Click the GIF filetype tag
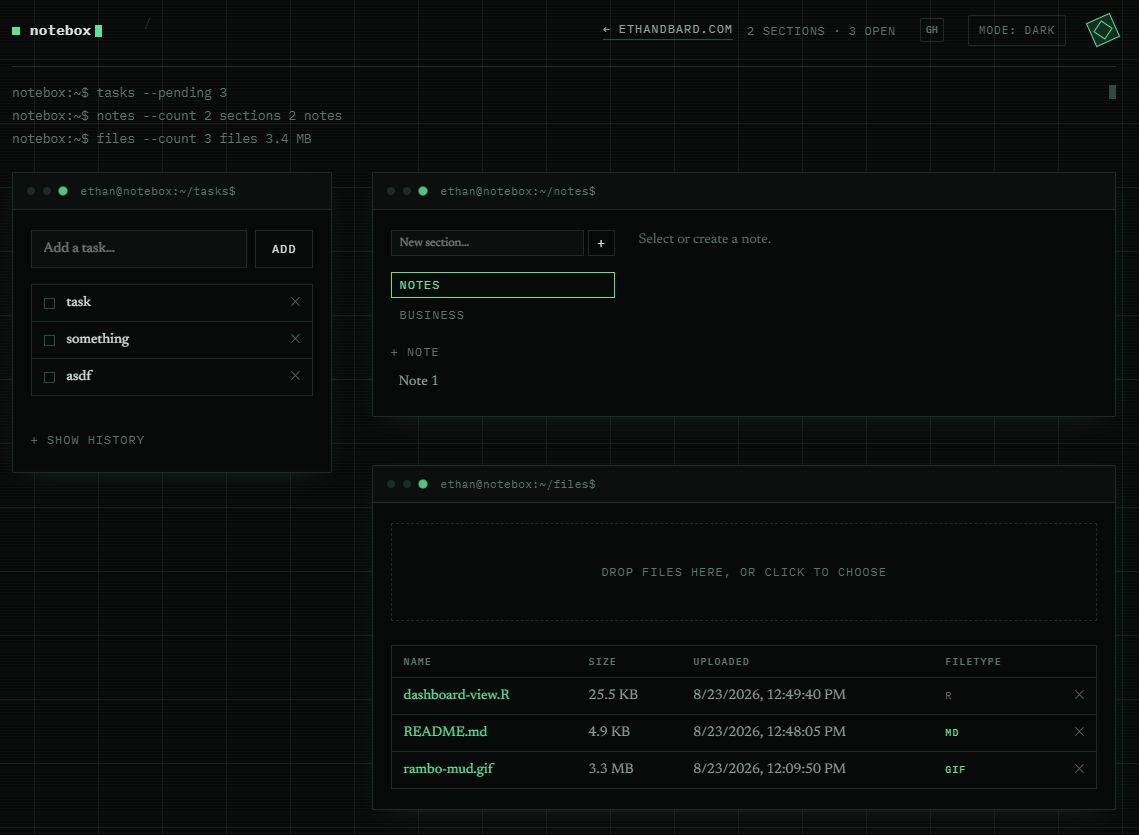This screenshot has height=835, width=1139. (x=955, y=770)
